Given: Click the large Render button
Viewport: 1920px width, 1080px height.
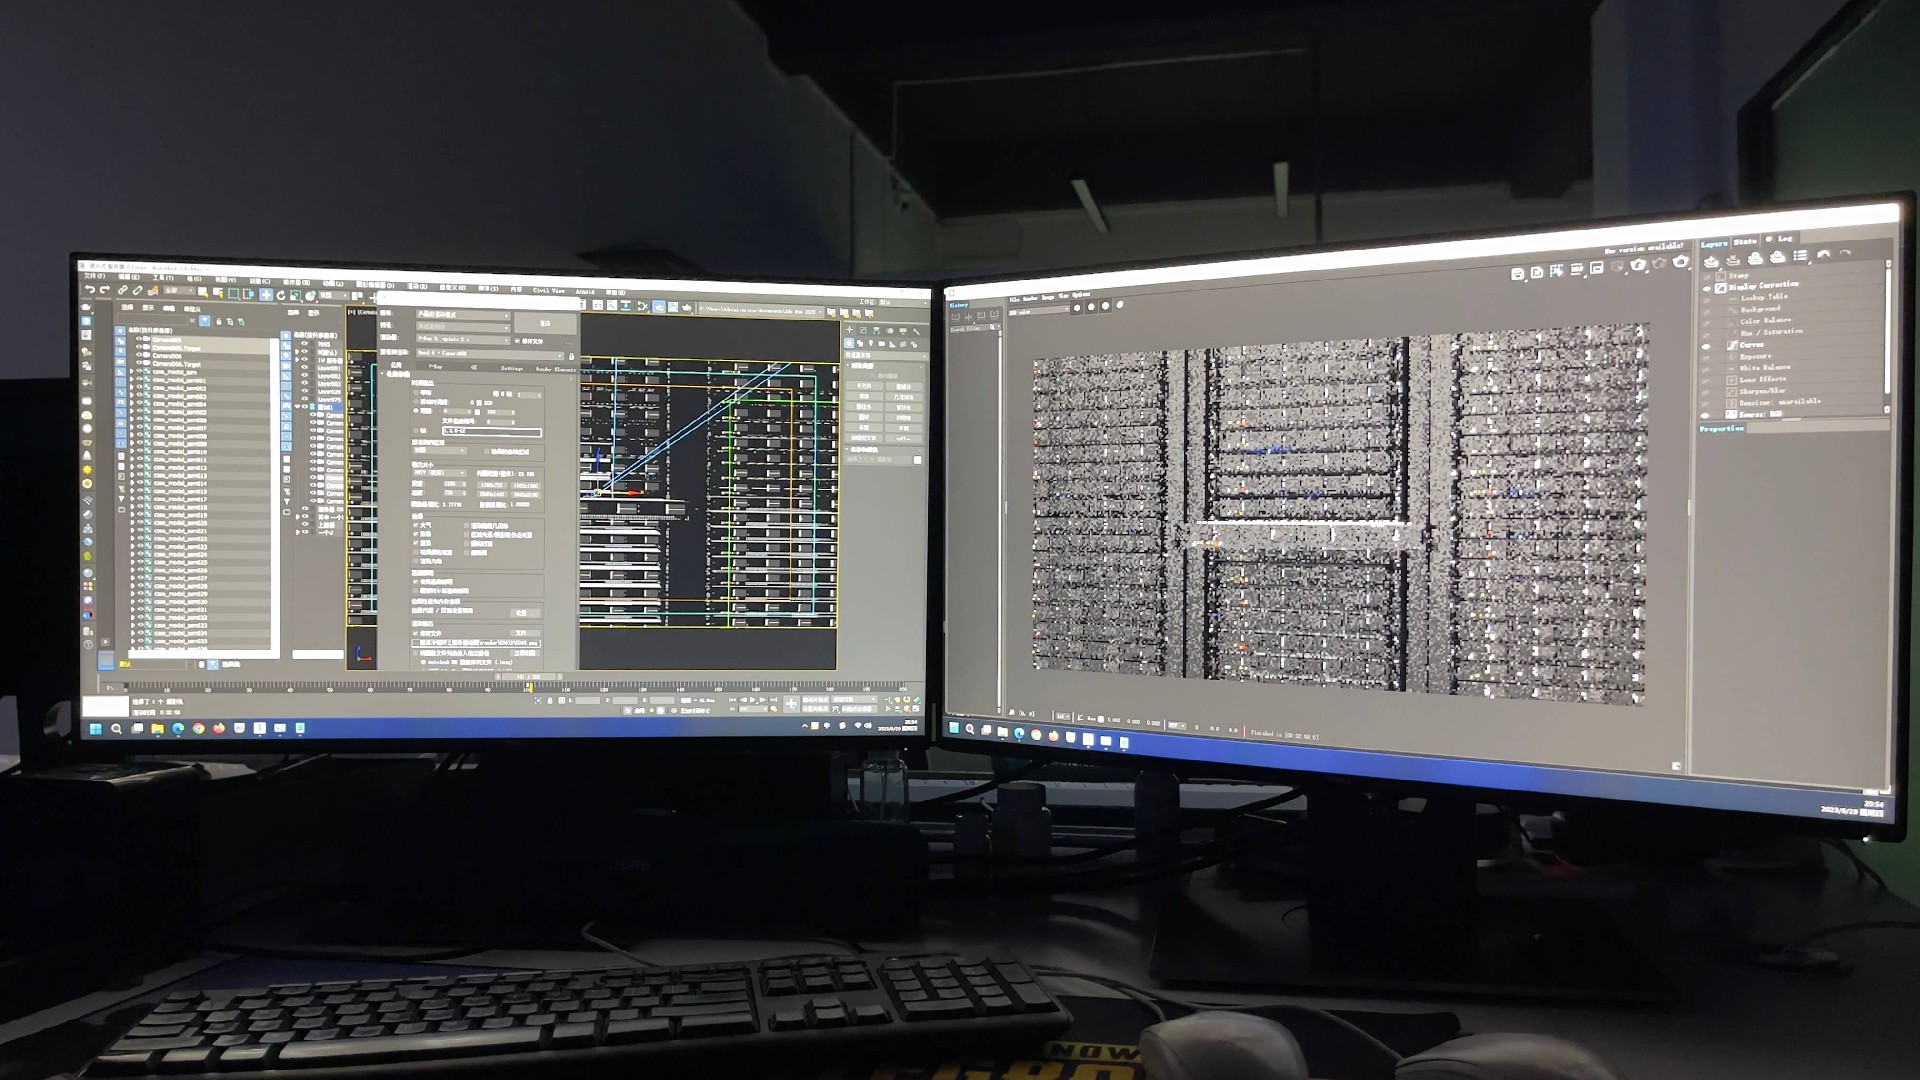Looking at the screenshot, I should [546, 324].
